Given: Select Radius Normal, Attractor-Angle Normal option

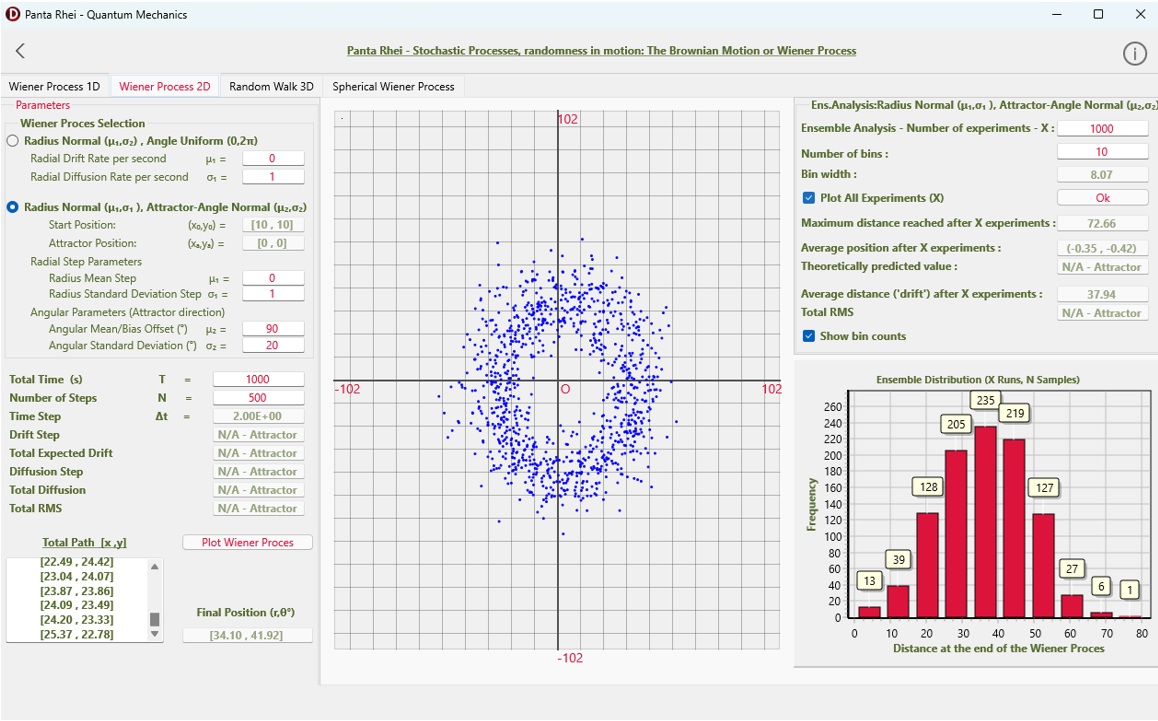Looking at the screenshot, I should click(x=13, y=208).
